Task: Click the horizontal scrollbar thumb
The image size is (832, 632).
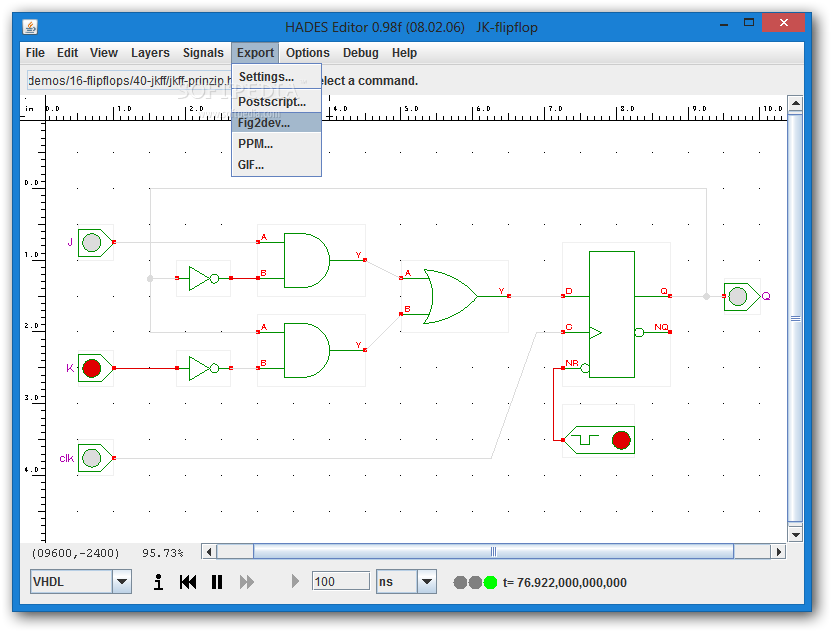Action: click(493, 552)
